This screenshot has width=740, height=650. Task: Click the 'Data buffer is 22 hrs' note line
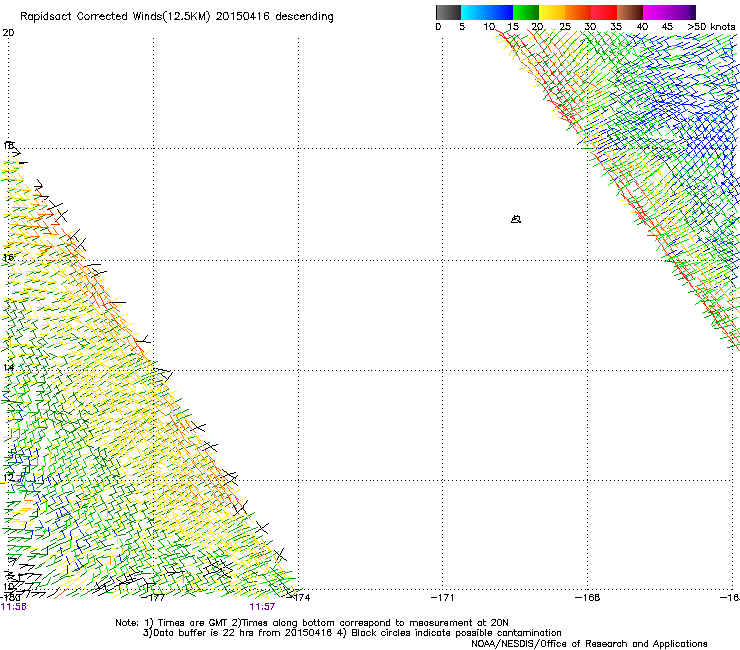tap(352, 633)
